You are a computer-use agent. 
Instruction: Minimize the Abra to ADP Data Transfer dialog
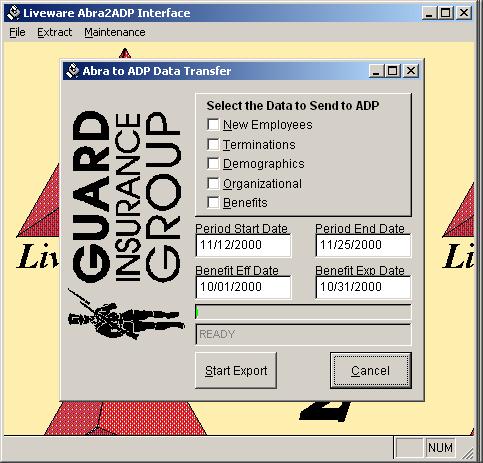(x=376, y=71)
